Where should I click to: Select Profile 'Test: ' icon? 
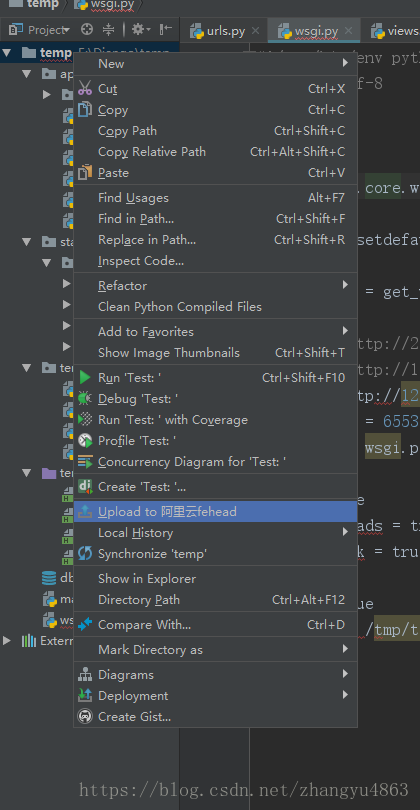tap(85, 441)
